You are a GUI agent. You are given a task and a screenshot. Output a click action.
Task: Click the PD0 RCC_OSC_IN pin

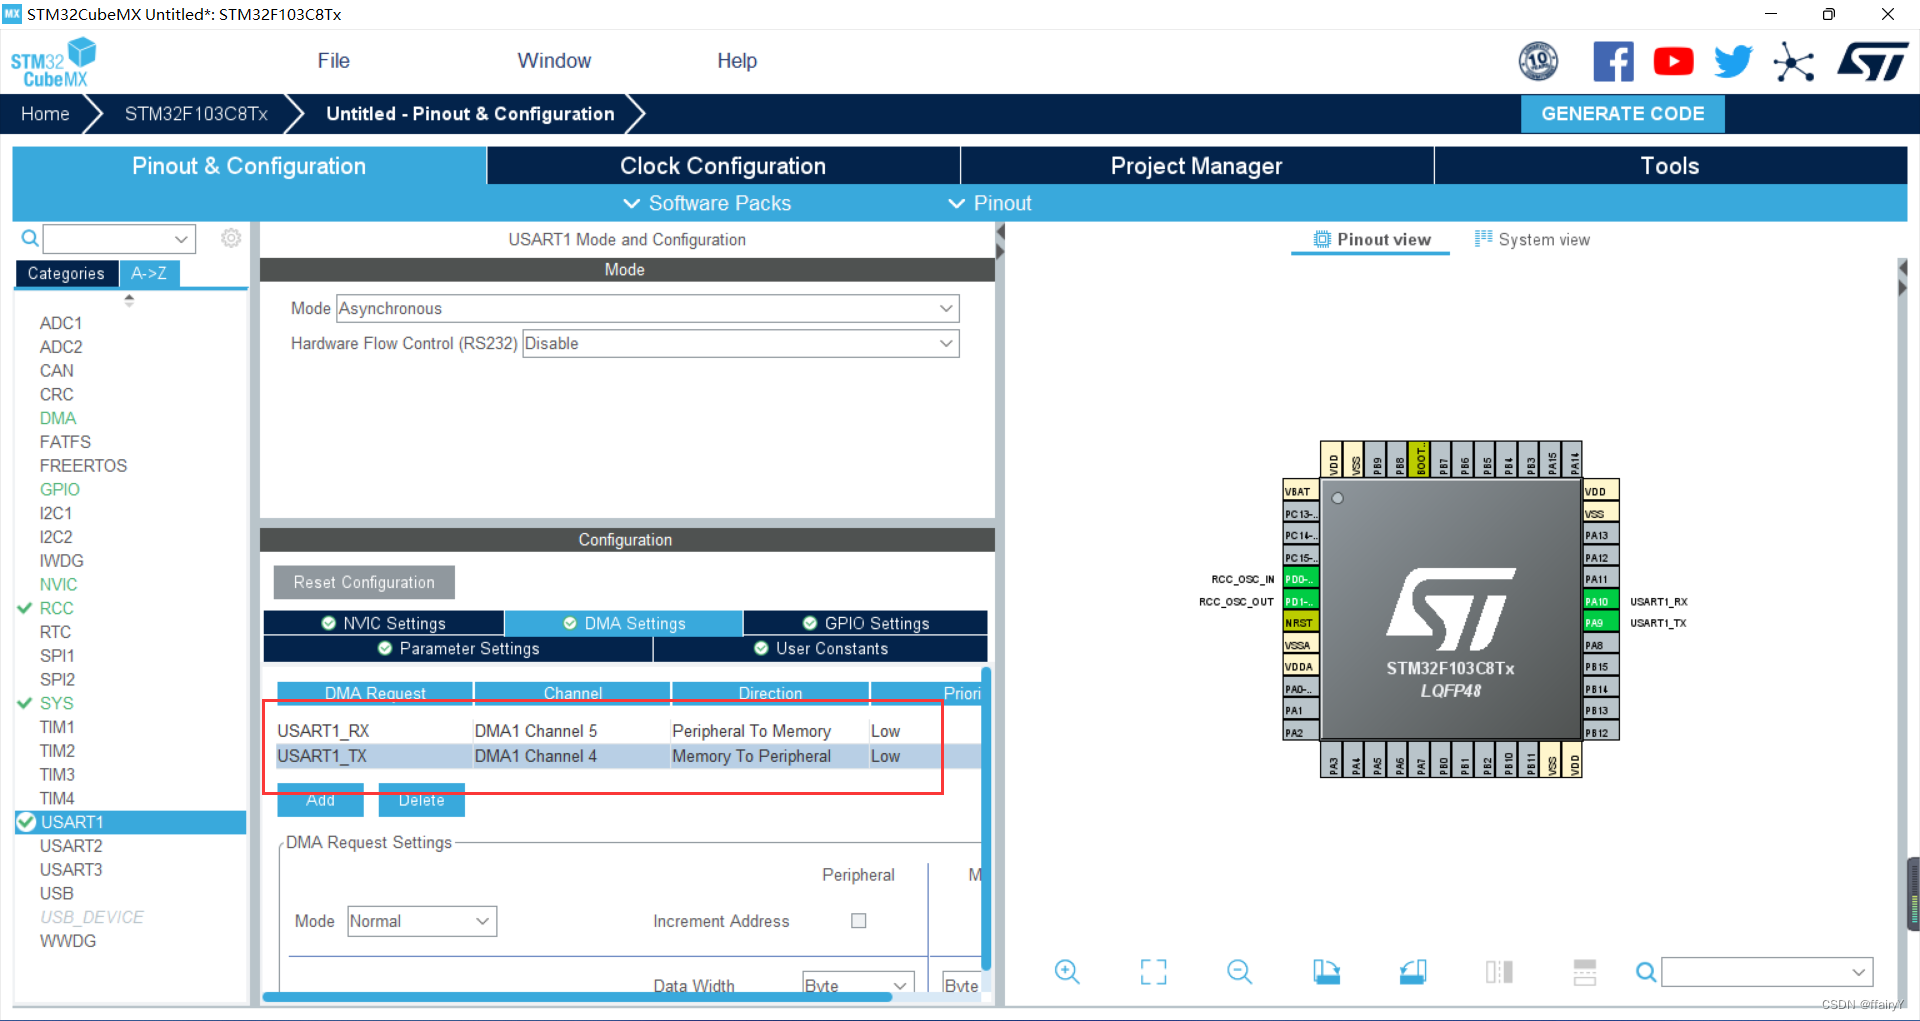pos(1301,579)
